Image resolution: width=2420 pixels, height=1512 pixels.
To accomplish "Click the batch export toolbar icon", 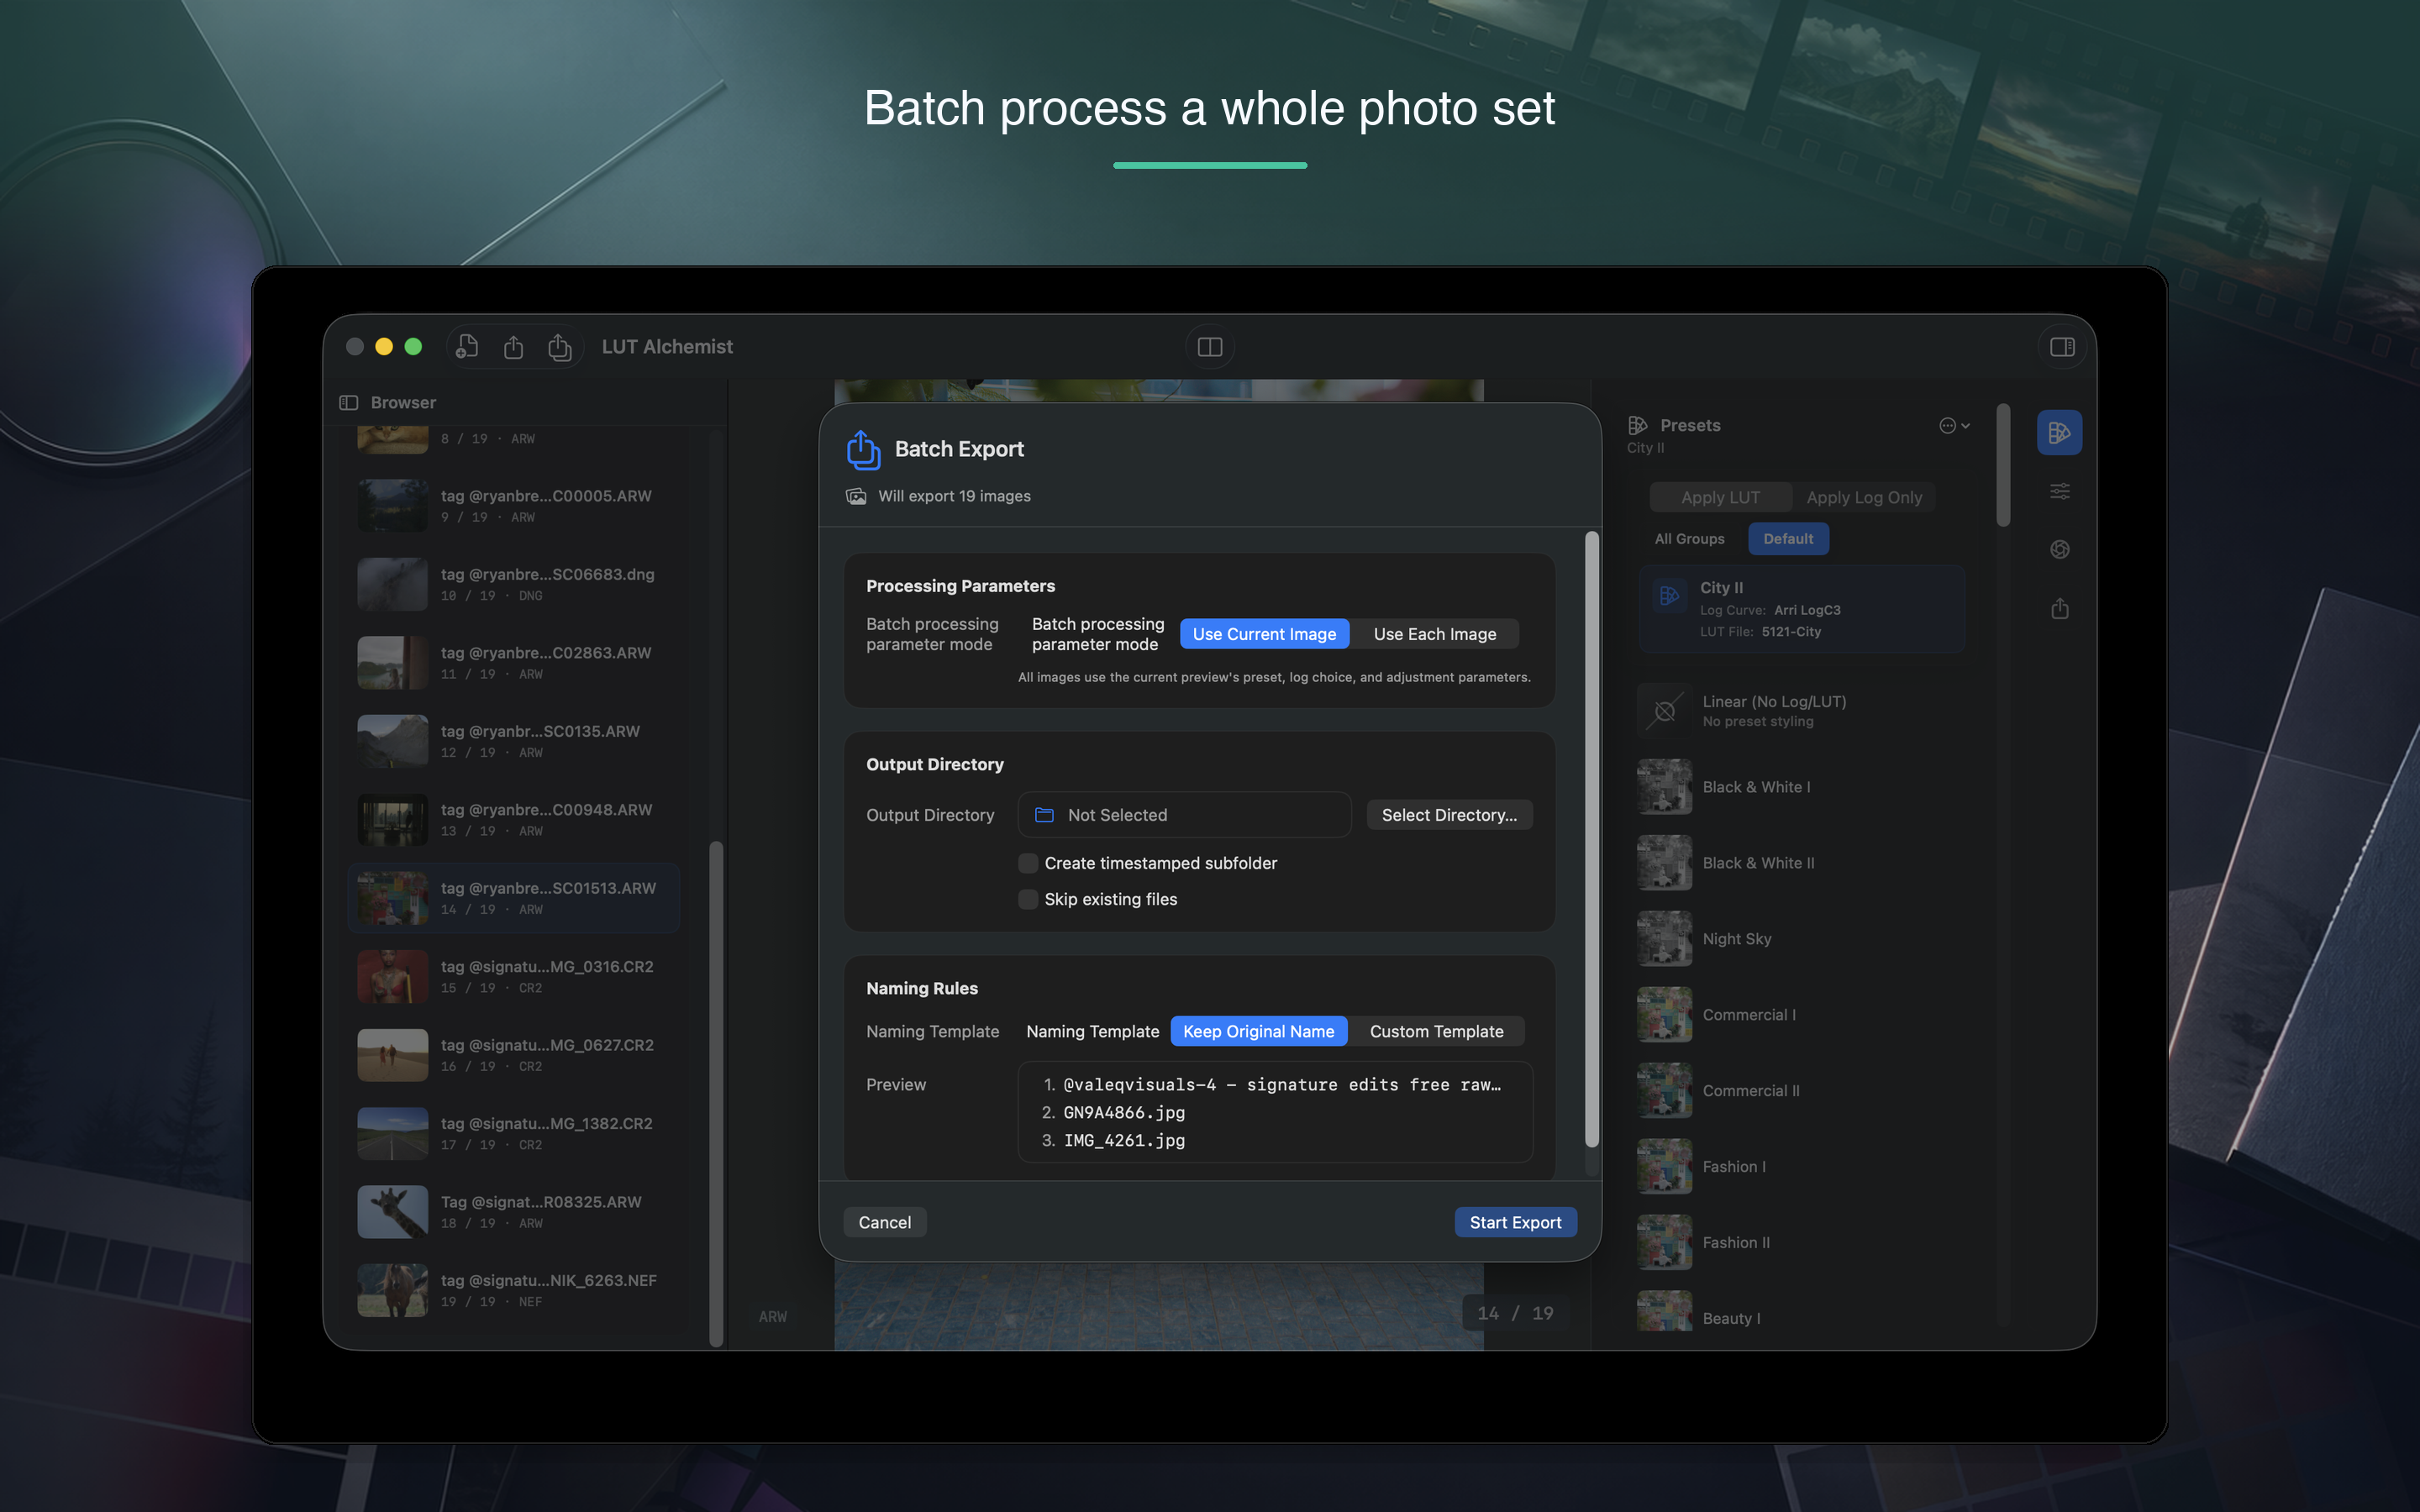I will (x=559, y=347).
